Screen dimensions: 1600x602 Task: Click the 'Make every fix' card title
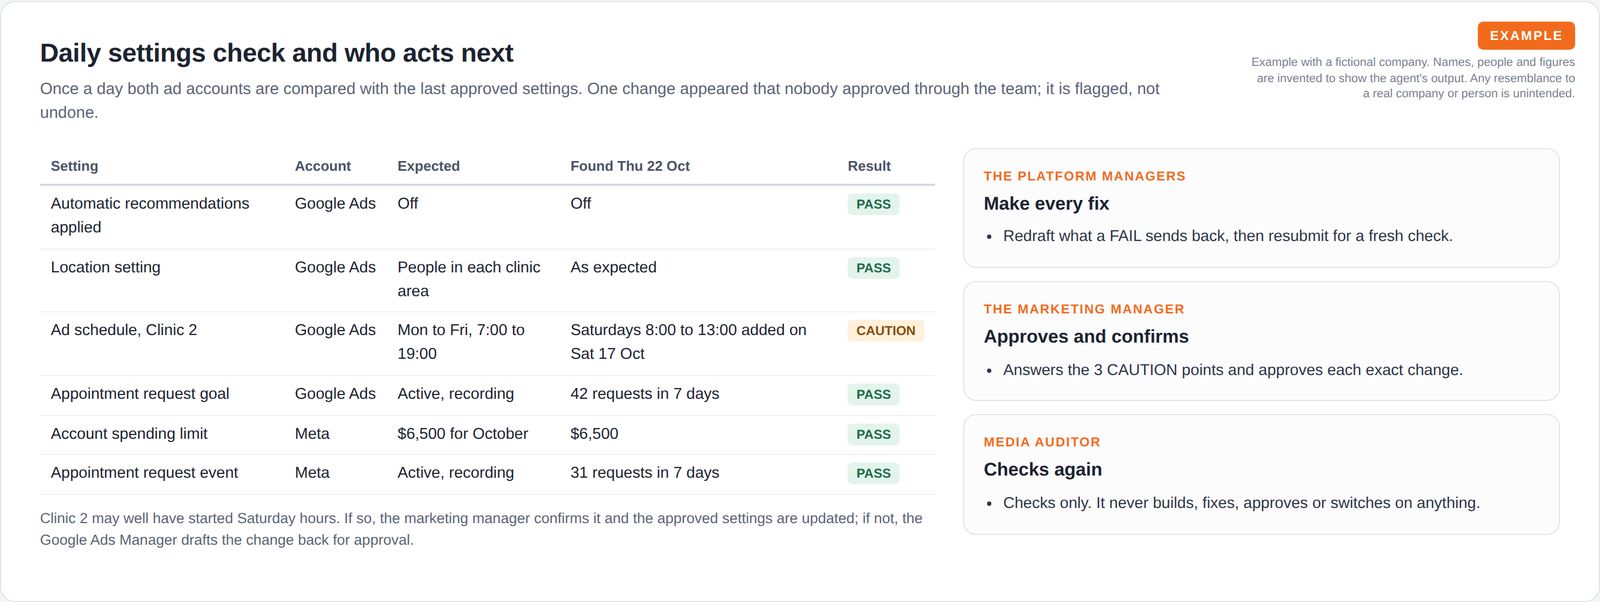tap(1046, 204)
